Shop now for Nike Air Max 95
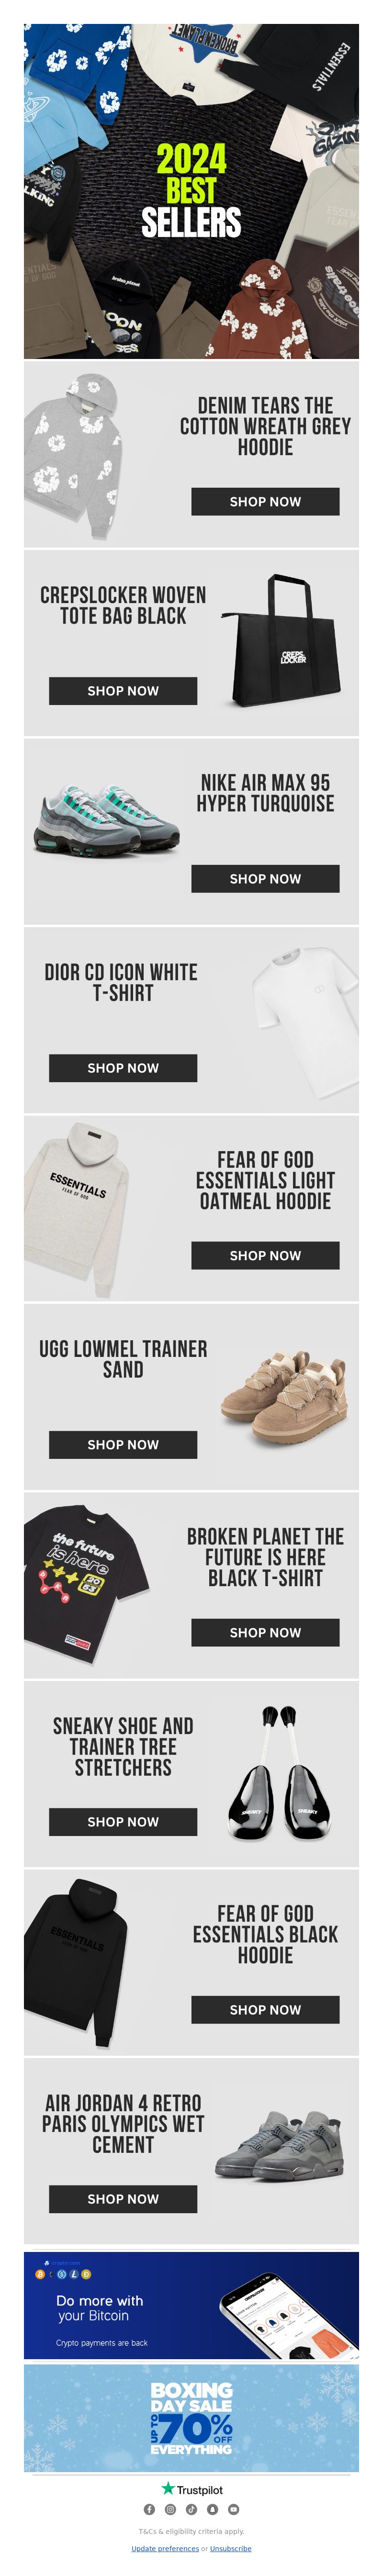 pos(265,878)
